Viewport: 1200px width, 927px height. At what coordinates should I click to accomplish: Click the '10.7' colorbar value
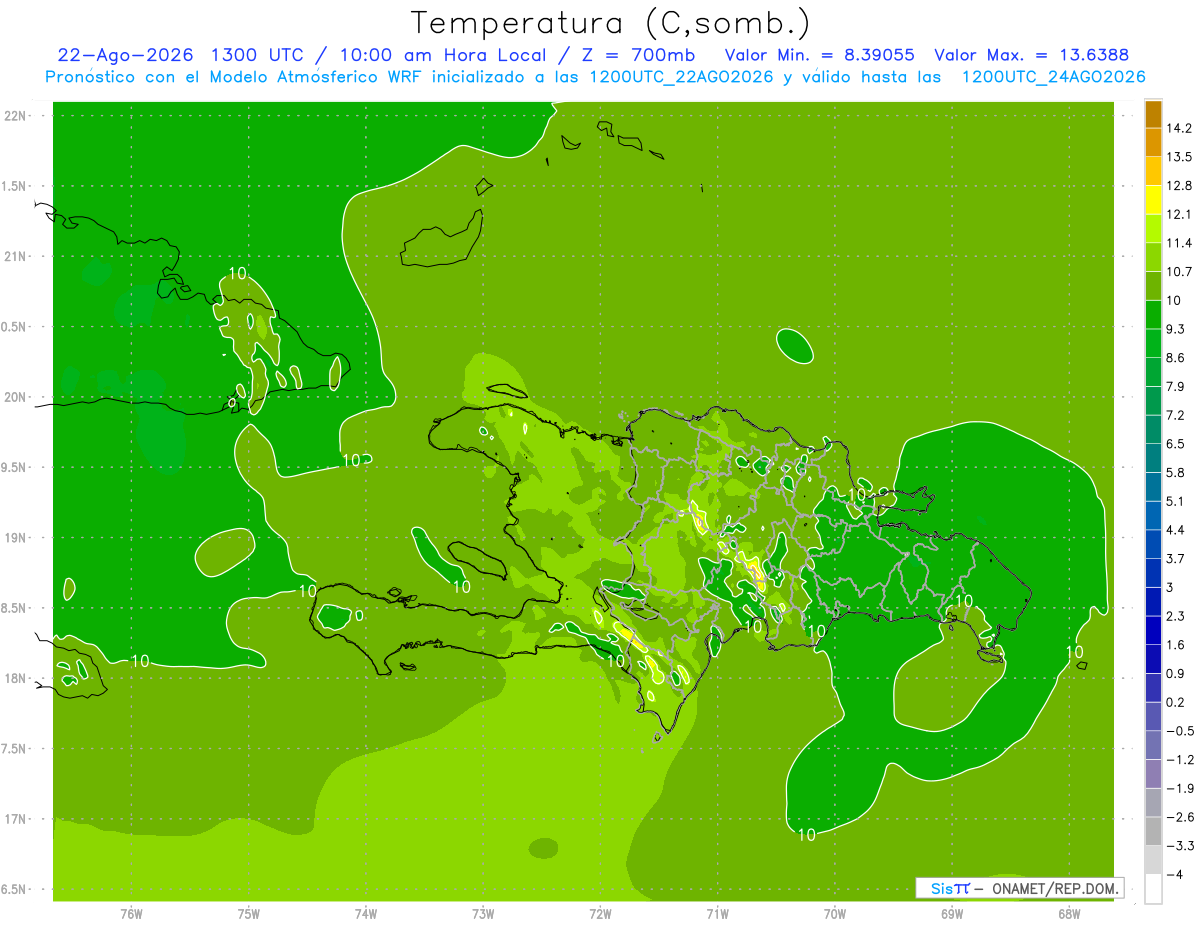1179,272
